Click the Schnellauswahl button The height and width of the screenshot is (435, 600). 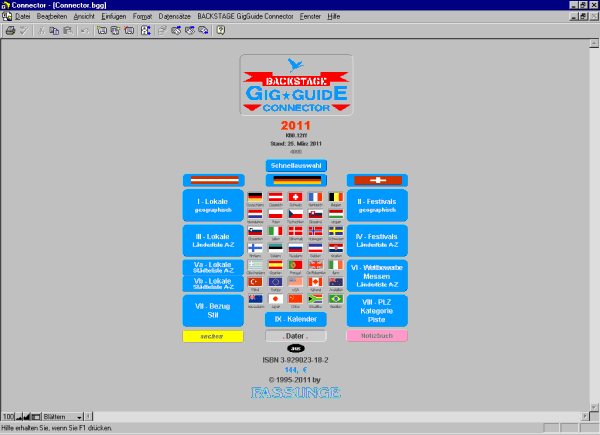[x=295, y=165]
